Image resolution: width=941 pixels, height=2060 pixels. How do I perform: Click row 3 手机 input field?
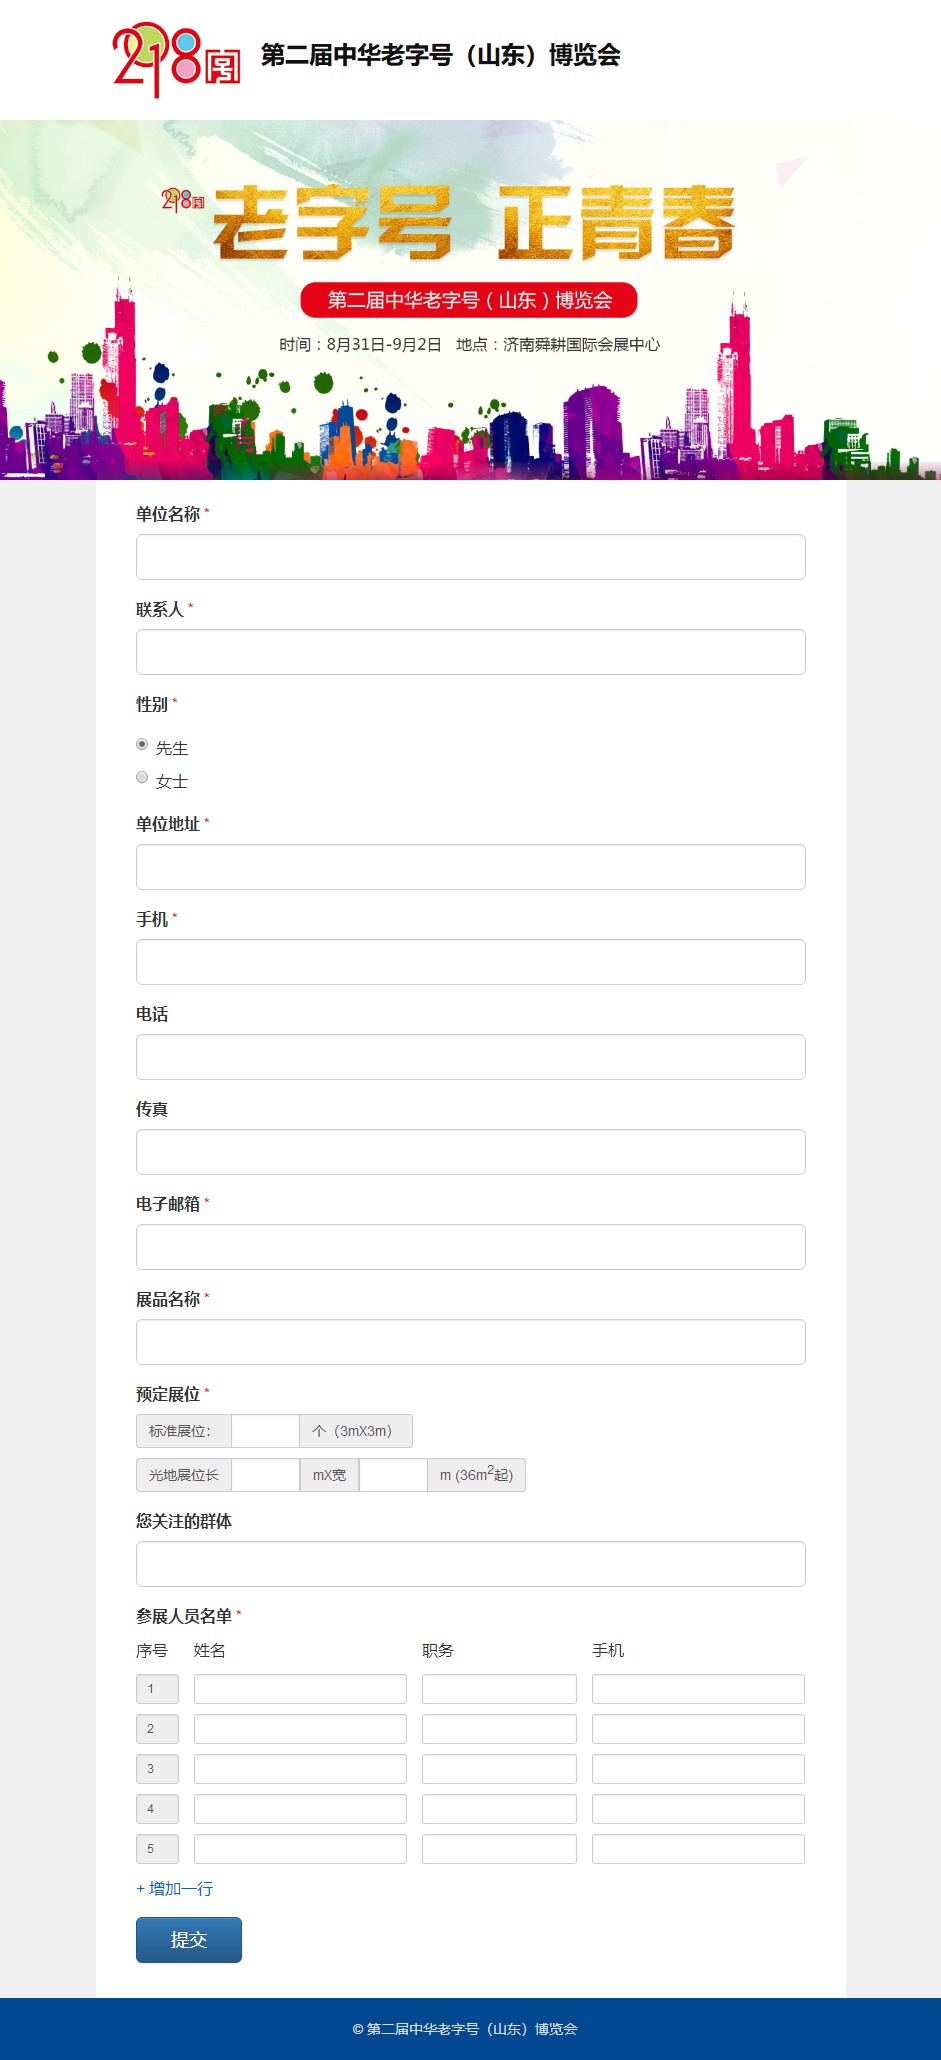698,1769
